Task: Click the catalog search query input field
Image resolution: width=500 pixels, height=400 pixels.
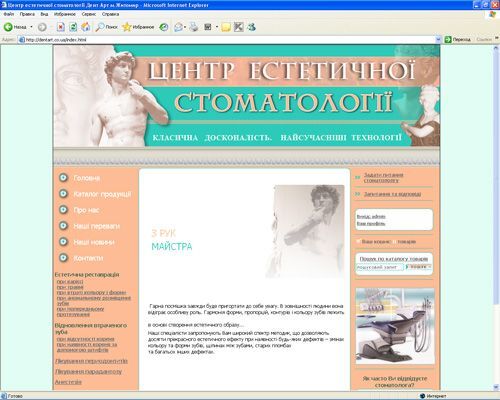Action: tap(380, 267)
